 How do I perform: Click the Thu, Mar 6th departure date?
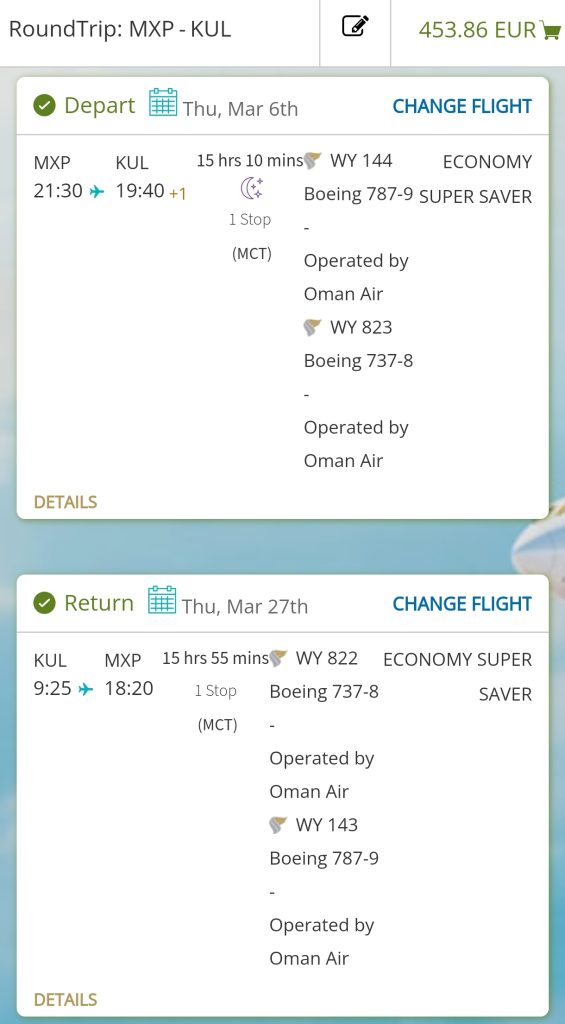click(240, 108)
